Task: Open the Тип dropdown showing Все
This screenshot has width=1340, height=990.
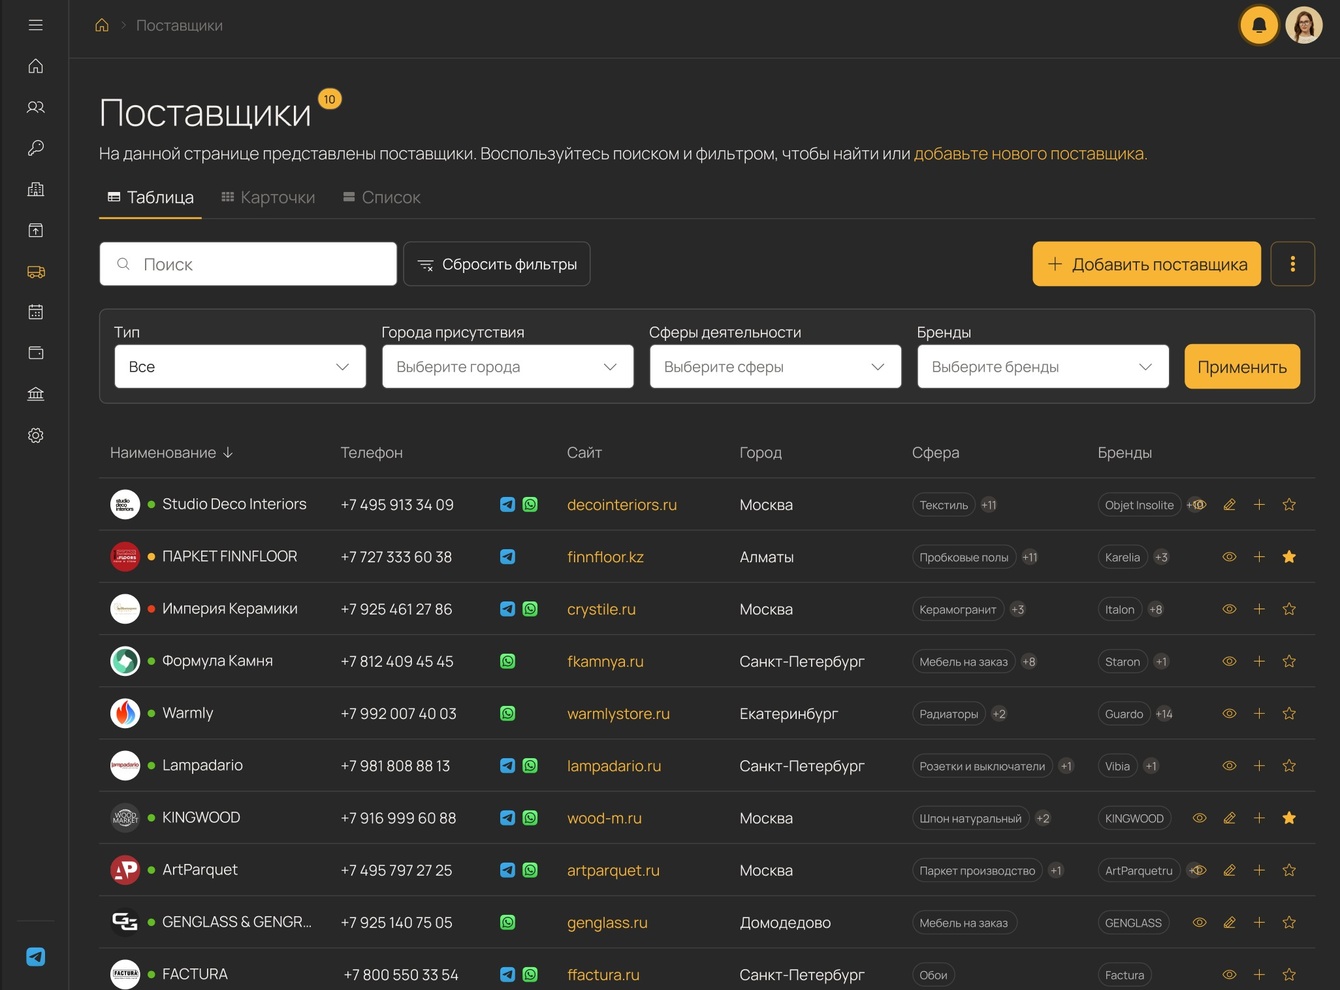Action: pos(240,367)
